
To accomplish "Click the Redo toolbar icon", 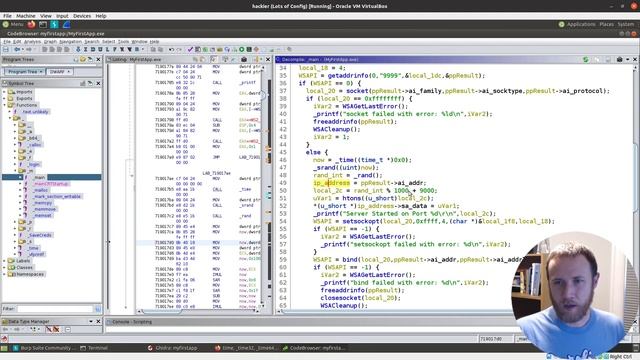I will [x=179, y=49].
